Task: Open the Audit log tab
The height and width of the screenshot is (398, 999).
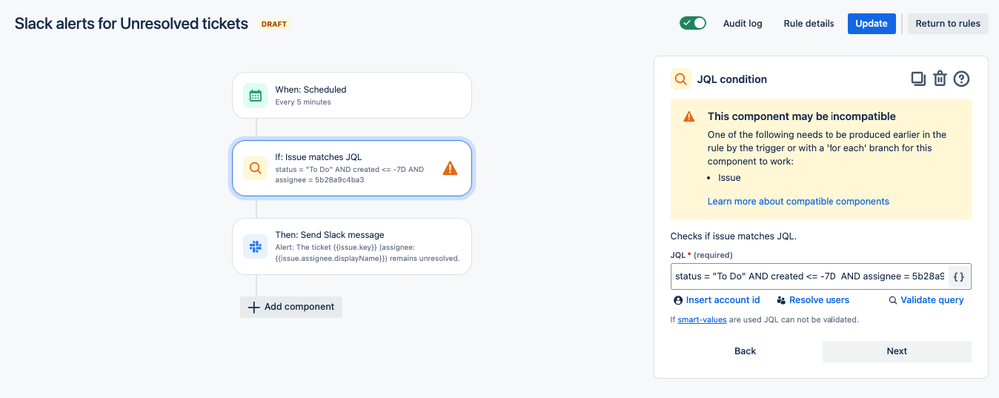Action: [x=742, y=24]
